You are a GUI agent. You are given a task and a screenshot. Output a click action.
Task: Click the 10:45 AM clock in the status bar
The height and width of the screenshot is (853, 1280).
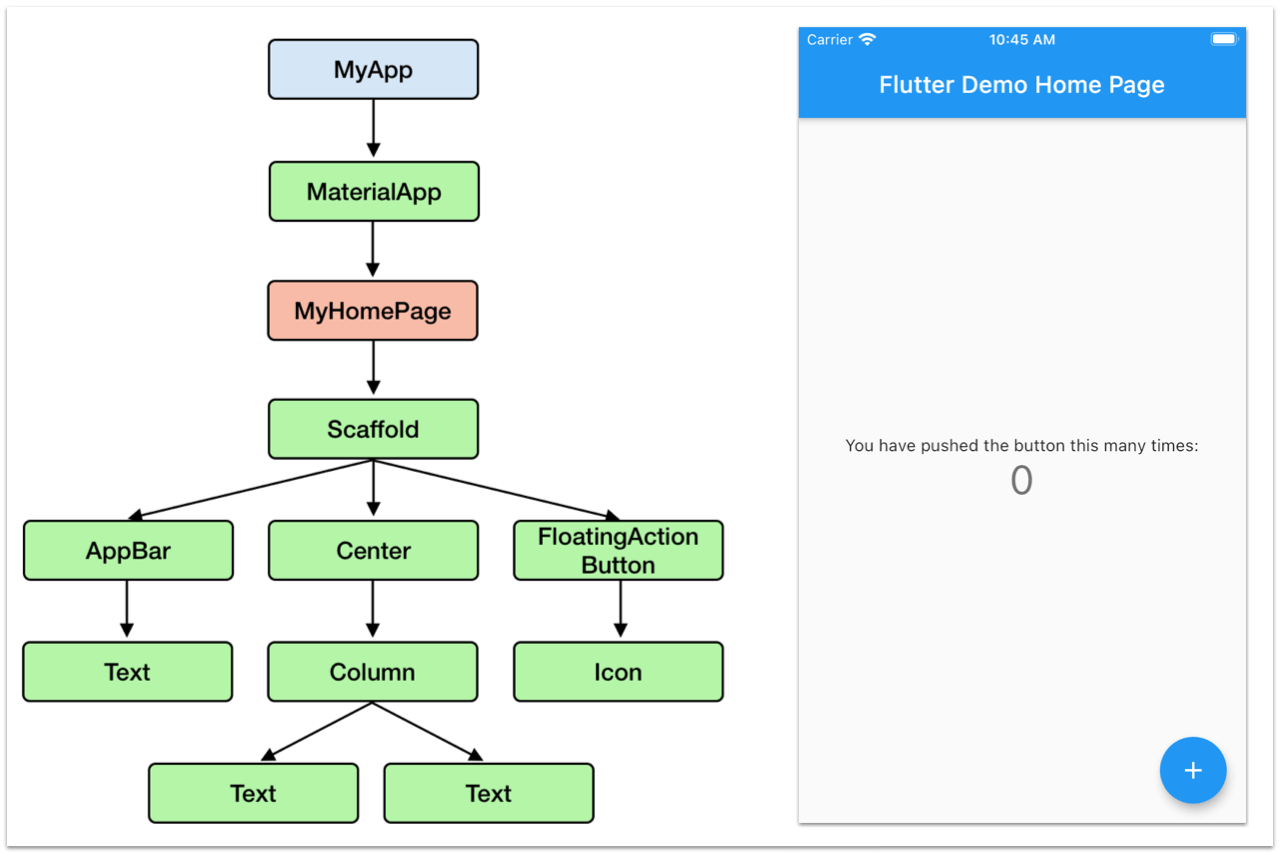pyautogui.click(x=1022, y=40)
